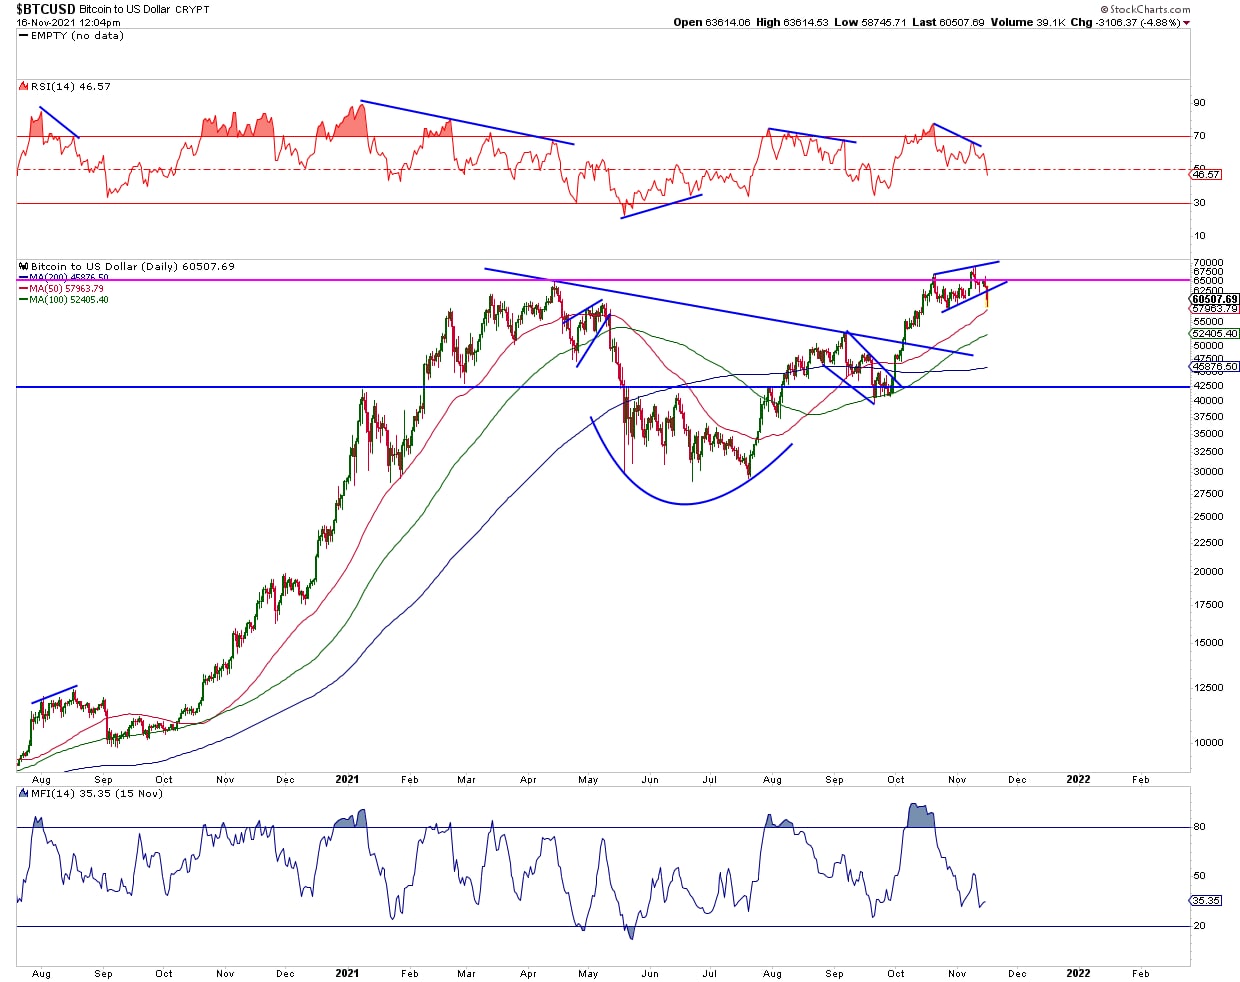Click the 2021 label on MFI panel axis
The height and width of the screenshot is (982, 1240).
(347, 973)
